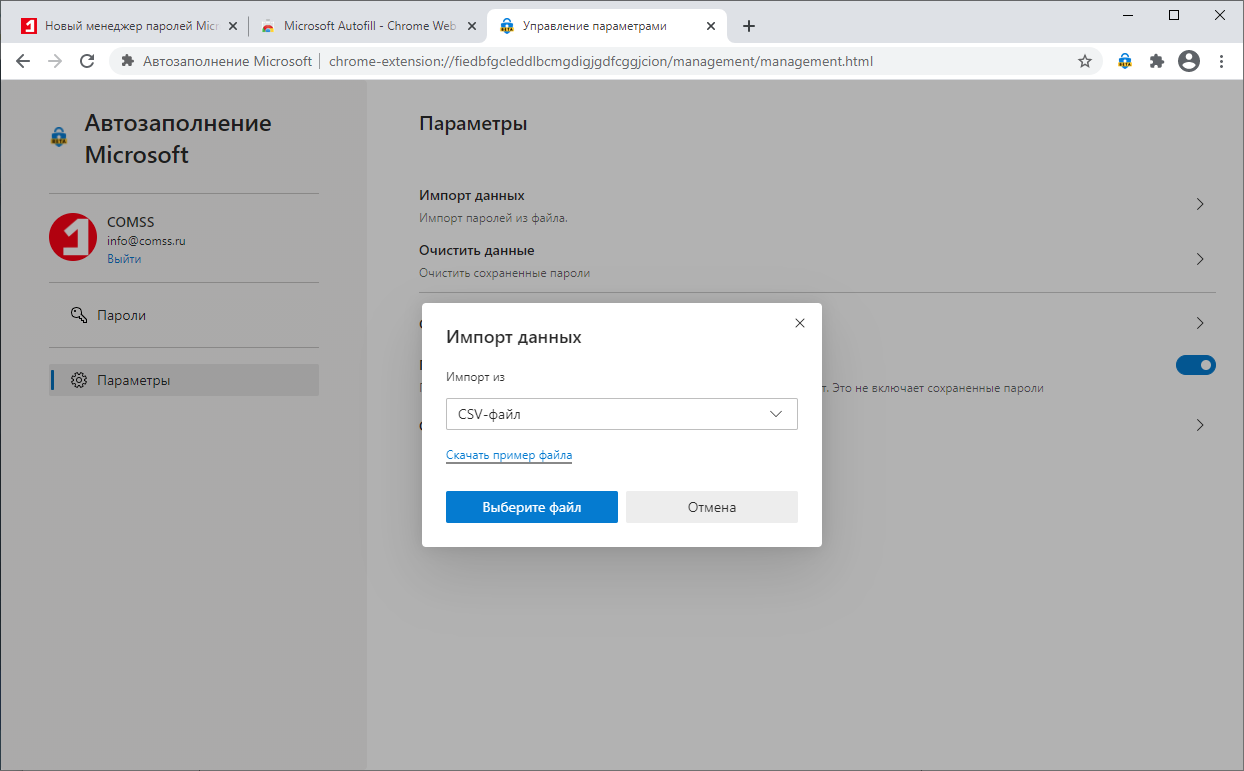This screenshot has width=1244, height=771.
Task: Expand the Очистить данные row chevron
Action: pyautogui.click(x=1200, y=259)
